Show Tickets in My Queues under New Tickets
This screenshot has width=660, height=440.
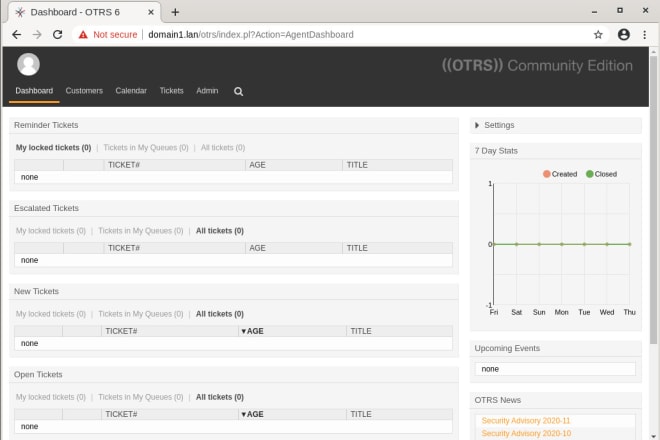click(141, 314)
